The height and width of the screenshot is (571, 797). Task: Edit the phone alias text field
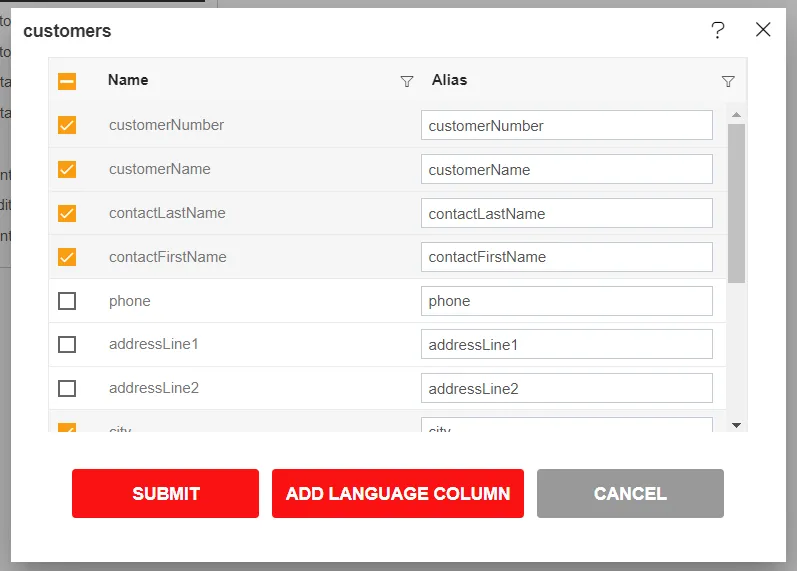(566, 301)
